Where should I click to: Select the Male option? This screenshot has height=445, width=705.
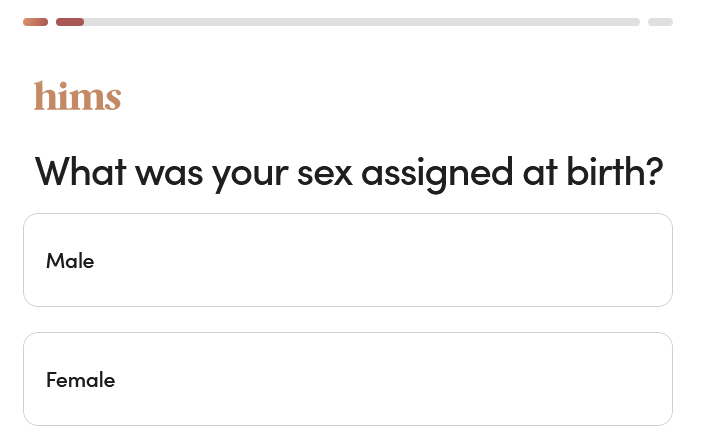click(x=347, y=260)
